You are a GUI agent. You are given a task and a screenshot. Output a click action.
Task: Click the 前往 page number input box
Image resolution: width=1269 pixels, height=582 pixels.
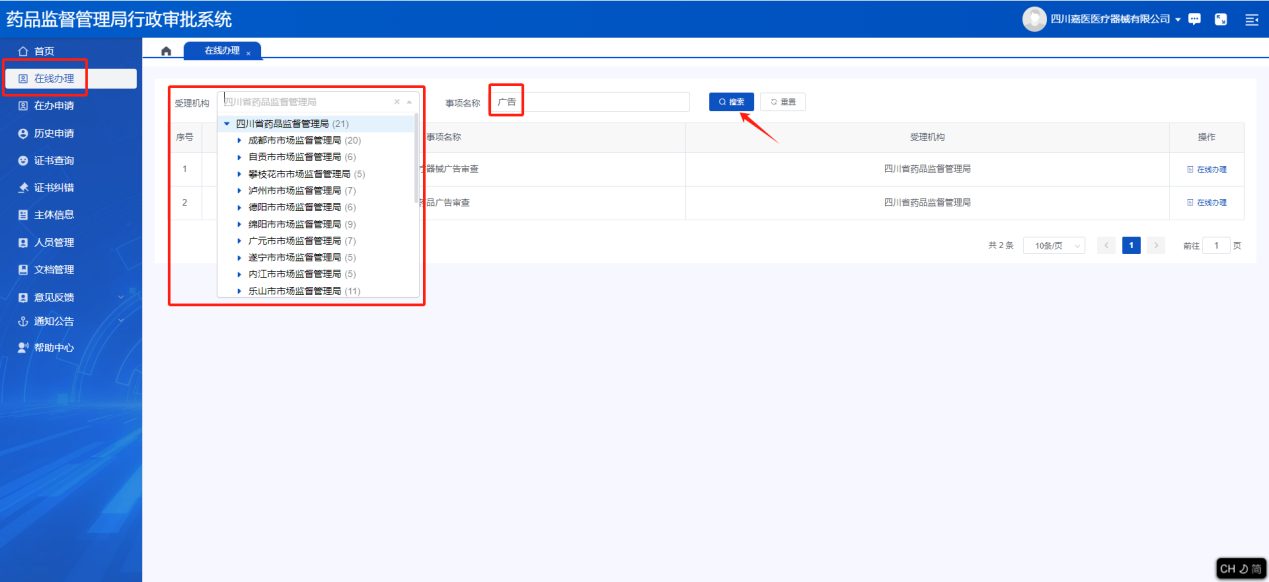click(1216, 245)
